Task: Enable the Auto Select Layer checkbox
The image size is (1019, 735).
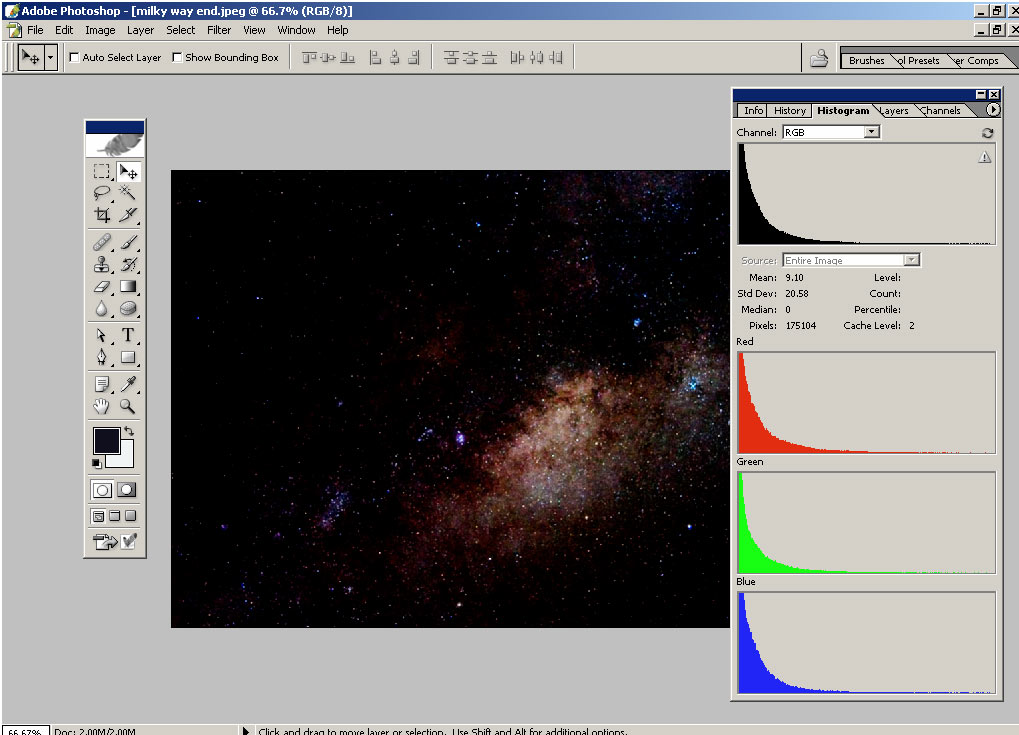Action: [x=74, y=58]
